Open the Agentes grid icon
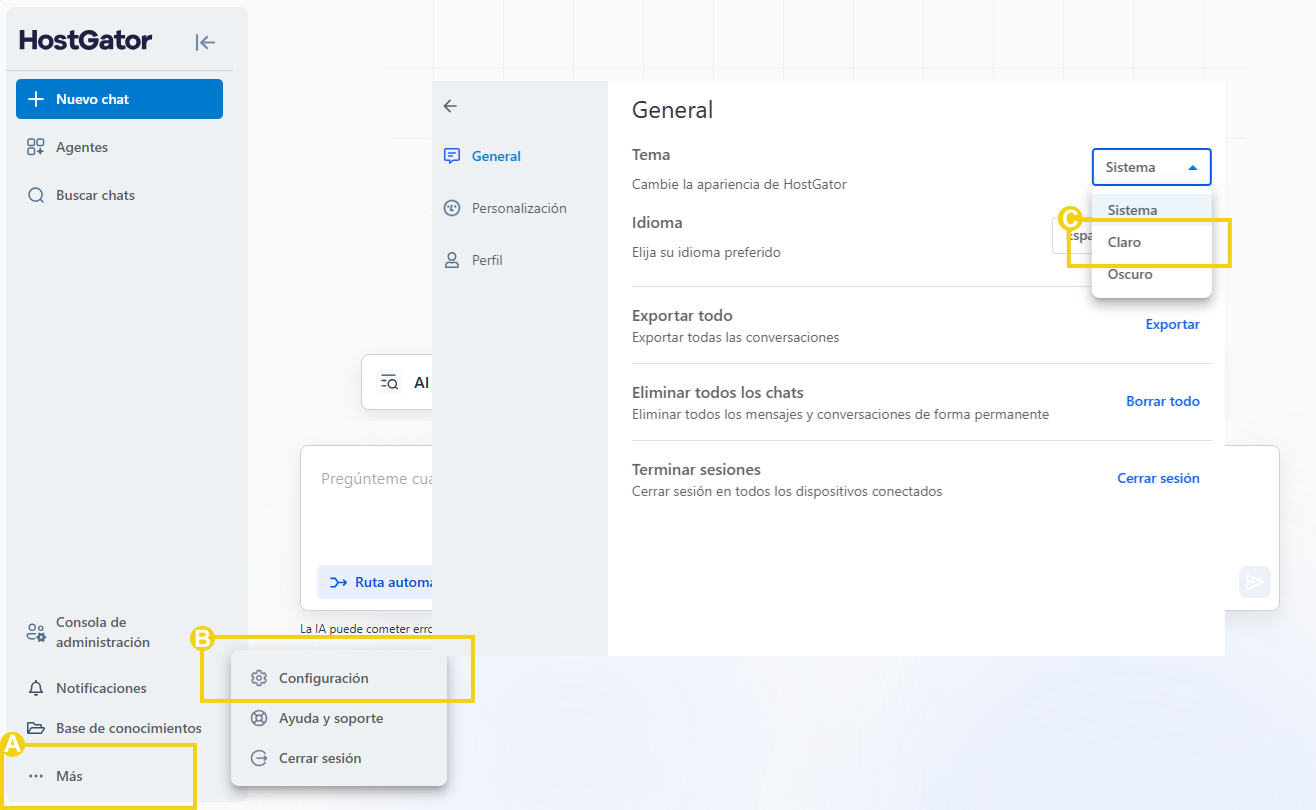Image resolution: width=1316 pixels, height=810 pixels. (x=36, y=147)
